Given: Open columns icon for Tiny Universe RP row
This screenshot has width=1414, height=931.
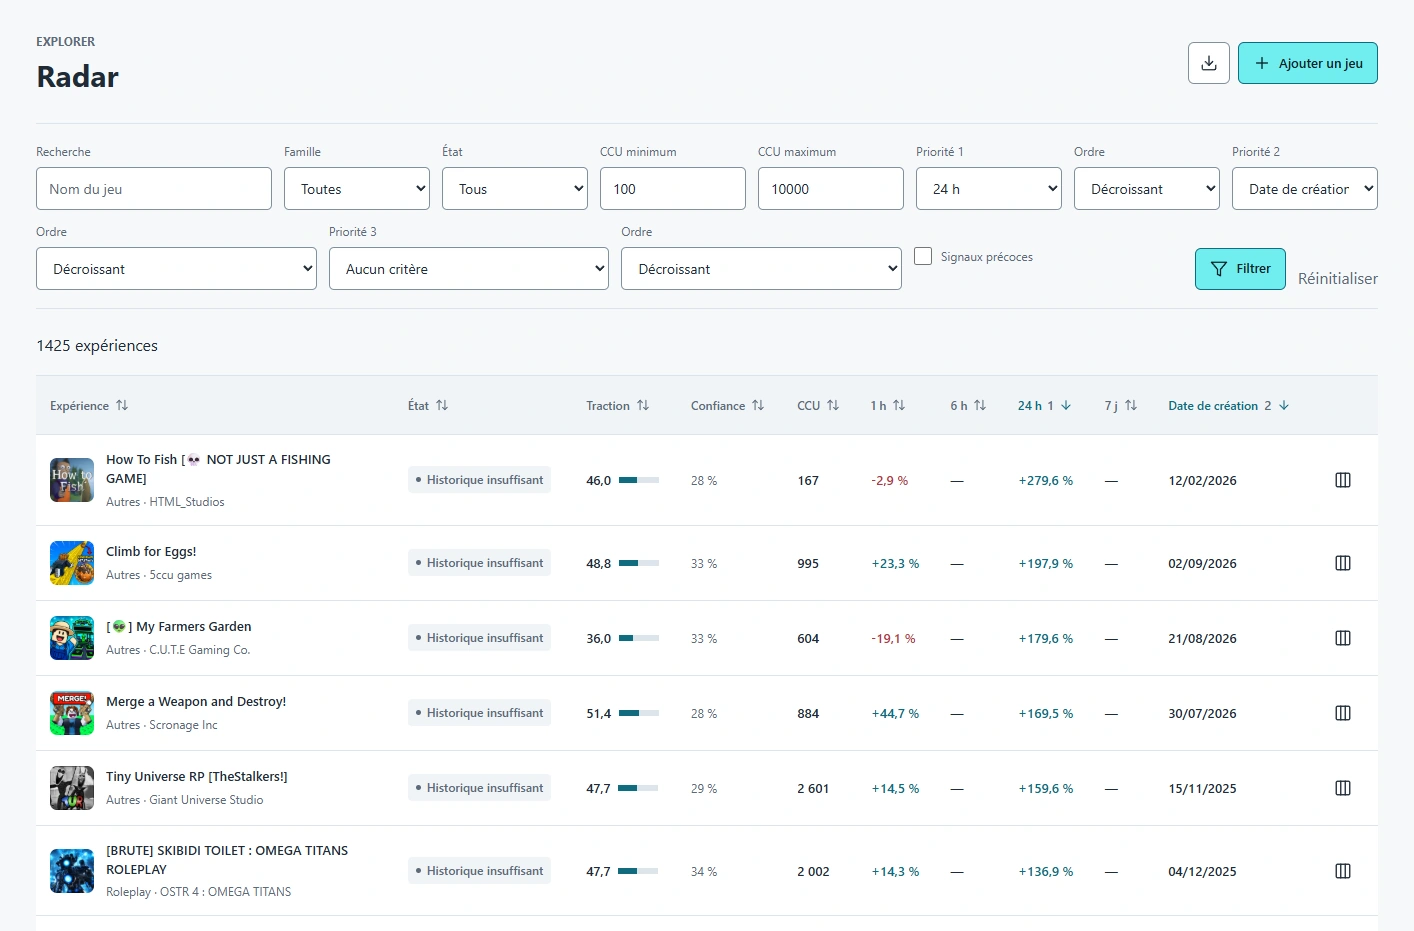Looking at the screenshot, I should pos(1343,788).
